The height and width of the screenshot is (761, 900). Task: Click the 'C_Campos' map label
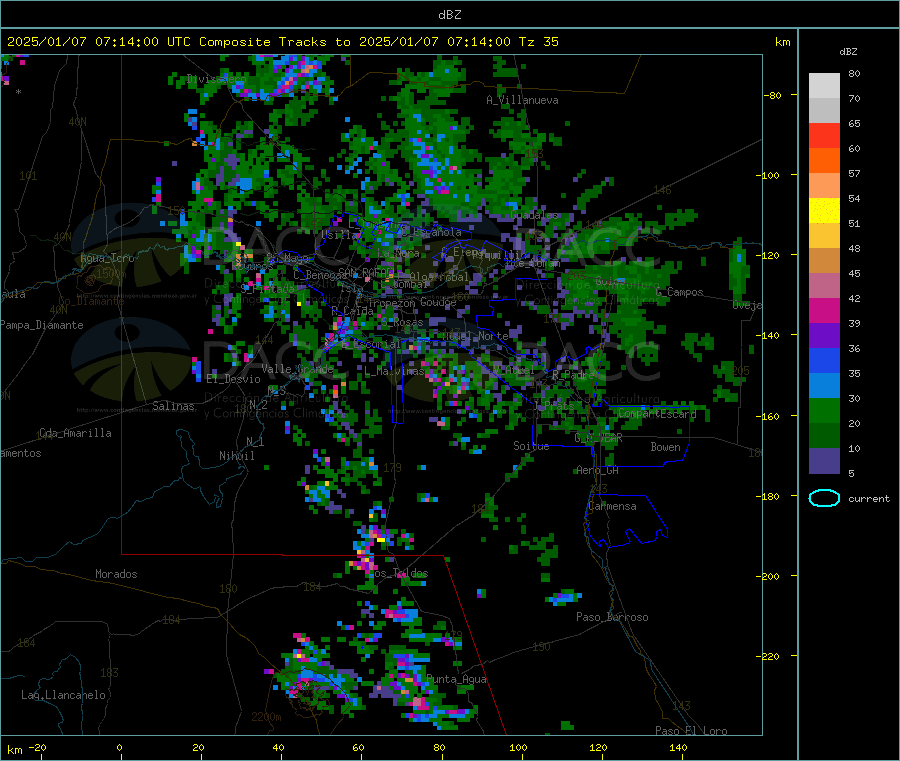(x=679, y=292)
